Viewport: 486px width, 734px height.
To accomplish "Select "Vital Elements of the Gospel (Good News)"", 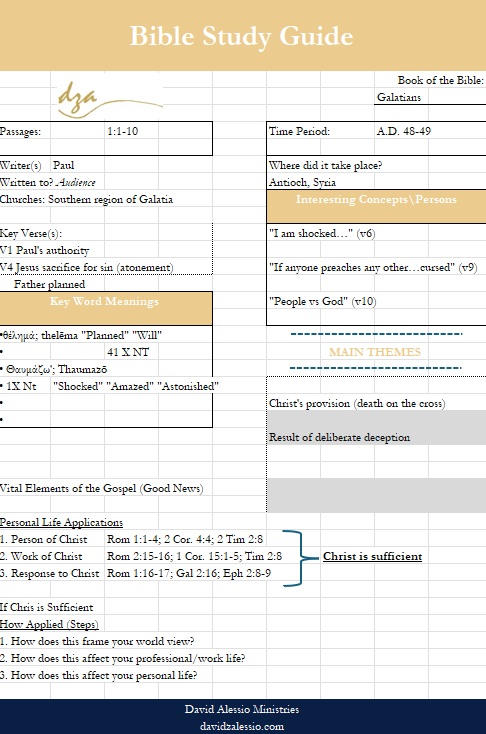I will pos(102,488).
